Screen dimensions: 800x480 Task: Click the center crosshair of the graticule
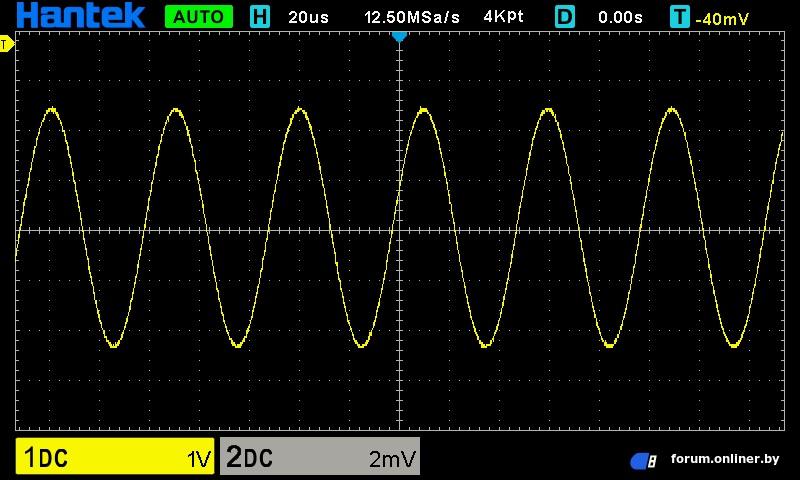399,231
